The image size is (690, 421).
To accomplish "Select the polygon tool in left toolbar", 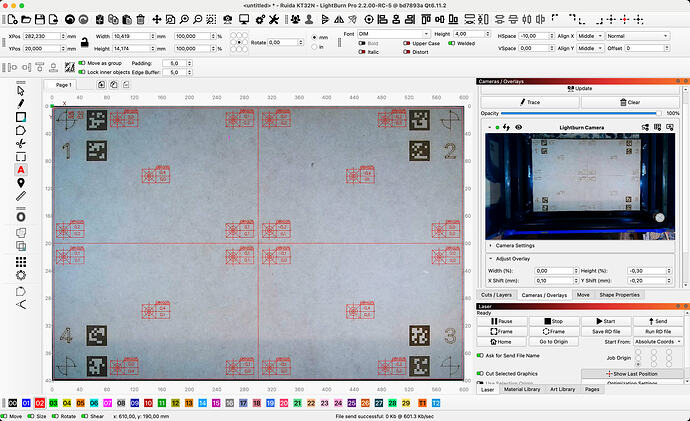I will pyautogui.click(x=21, y=130).
